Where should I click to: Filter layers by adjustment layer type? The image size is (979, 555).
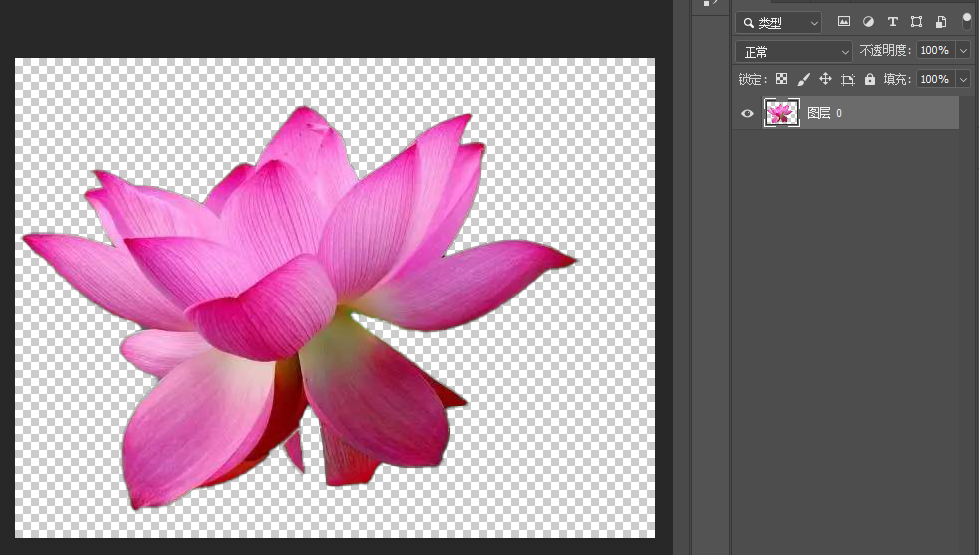(x=868, y=22)
